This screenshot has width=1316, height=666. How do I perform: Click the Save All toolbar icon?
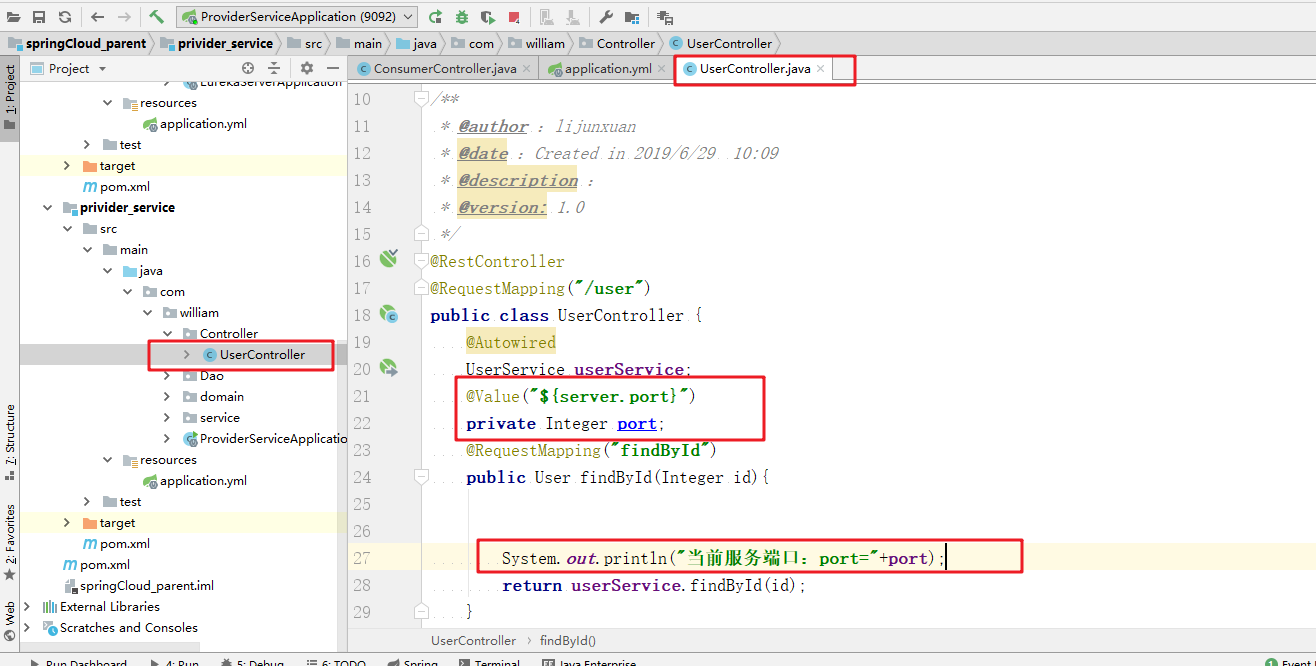(x=39, y=17)
